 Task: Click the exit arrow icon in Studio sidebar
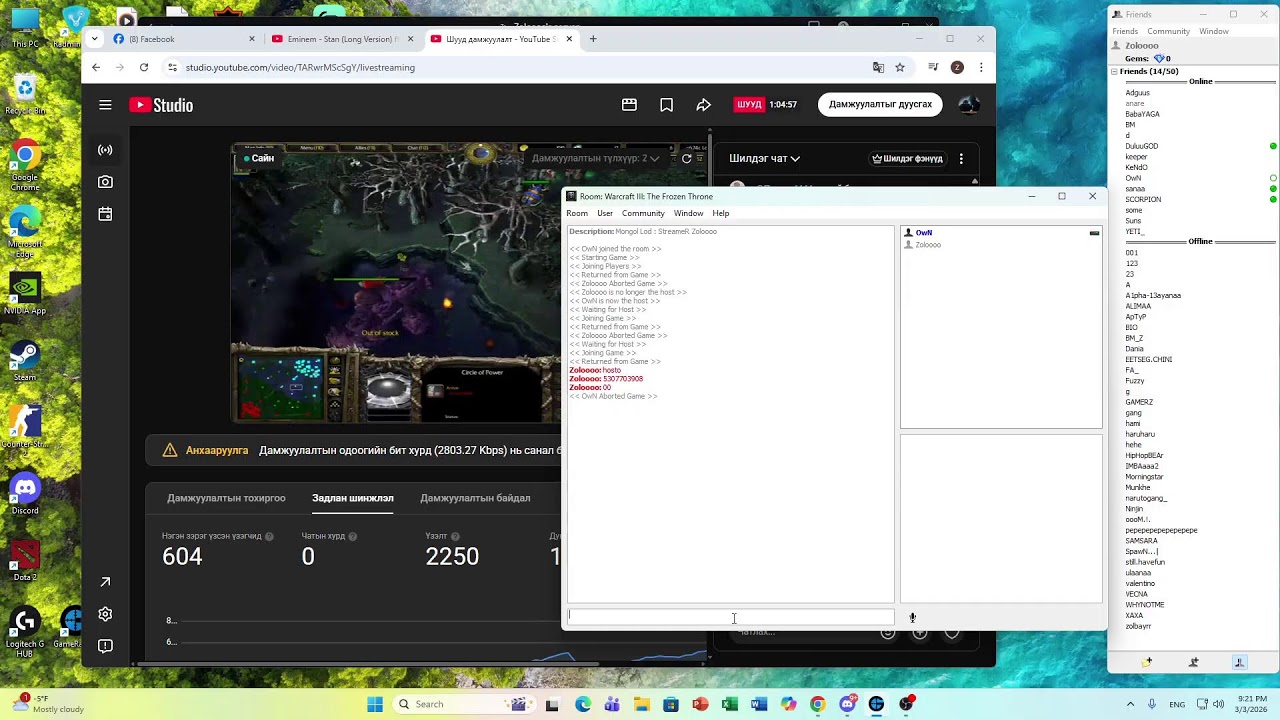pos(105,582)
